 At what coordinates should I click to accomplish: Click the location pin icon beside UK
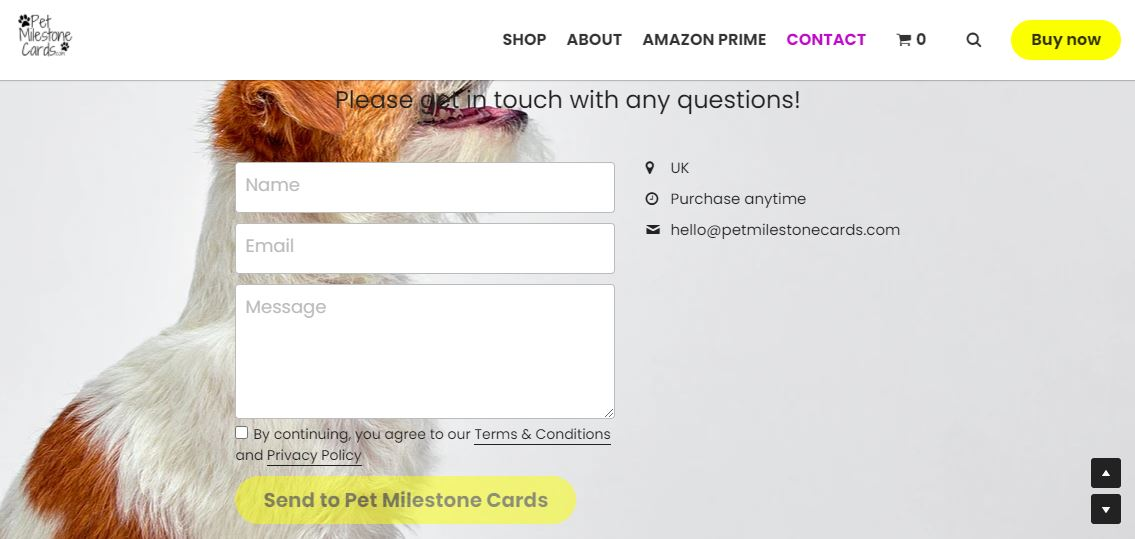coord(650,168)
